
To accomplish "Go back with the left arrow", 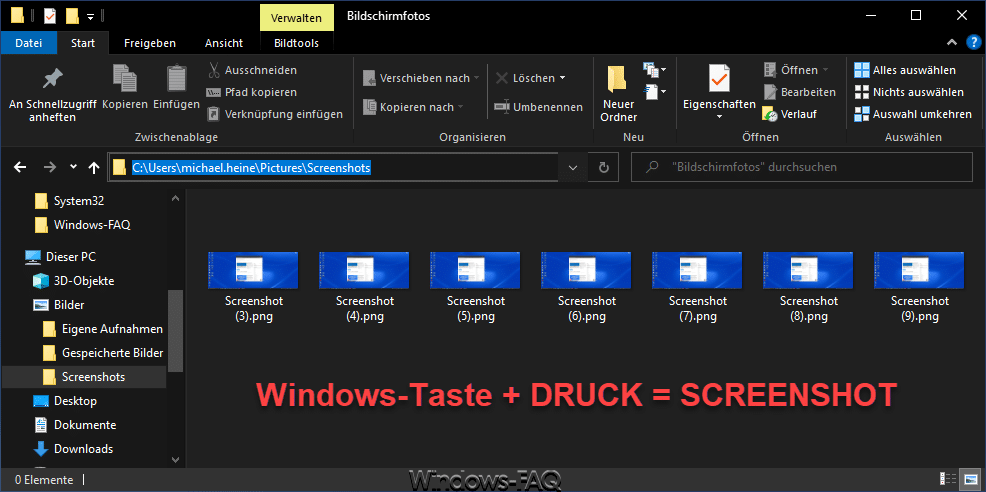I will click(20, 167).
